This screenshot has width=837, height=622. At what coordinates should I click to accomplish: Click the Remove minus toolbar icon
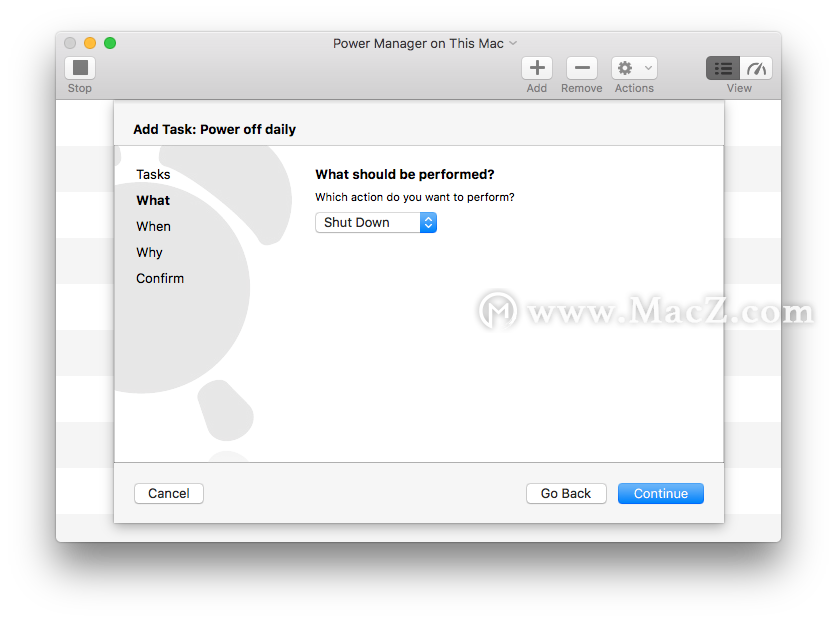click(582, 68)
